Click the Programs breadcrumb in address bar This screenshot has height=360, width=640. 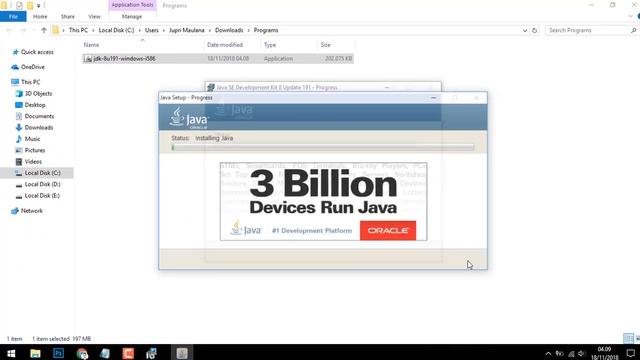tap(266, 30)
